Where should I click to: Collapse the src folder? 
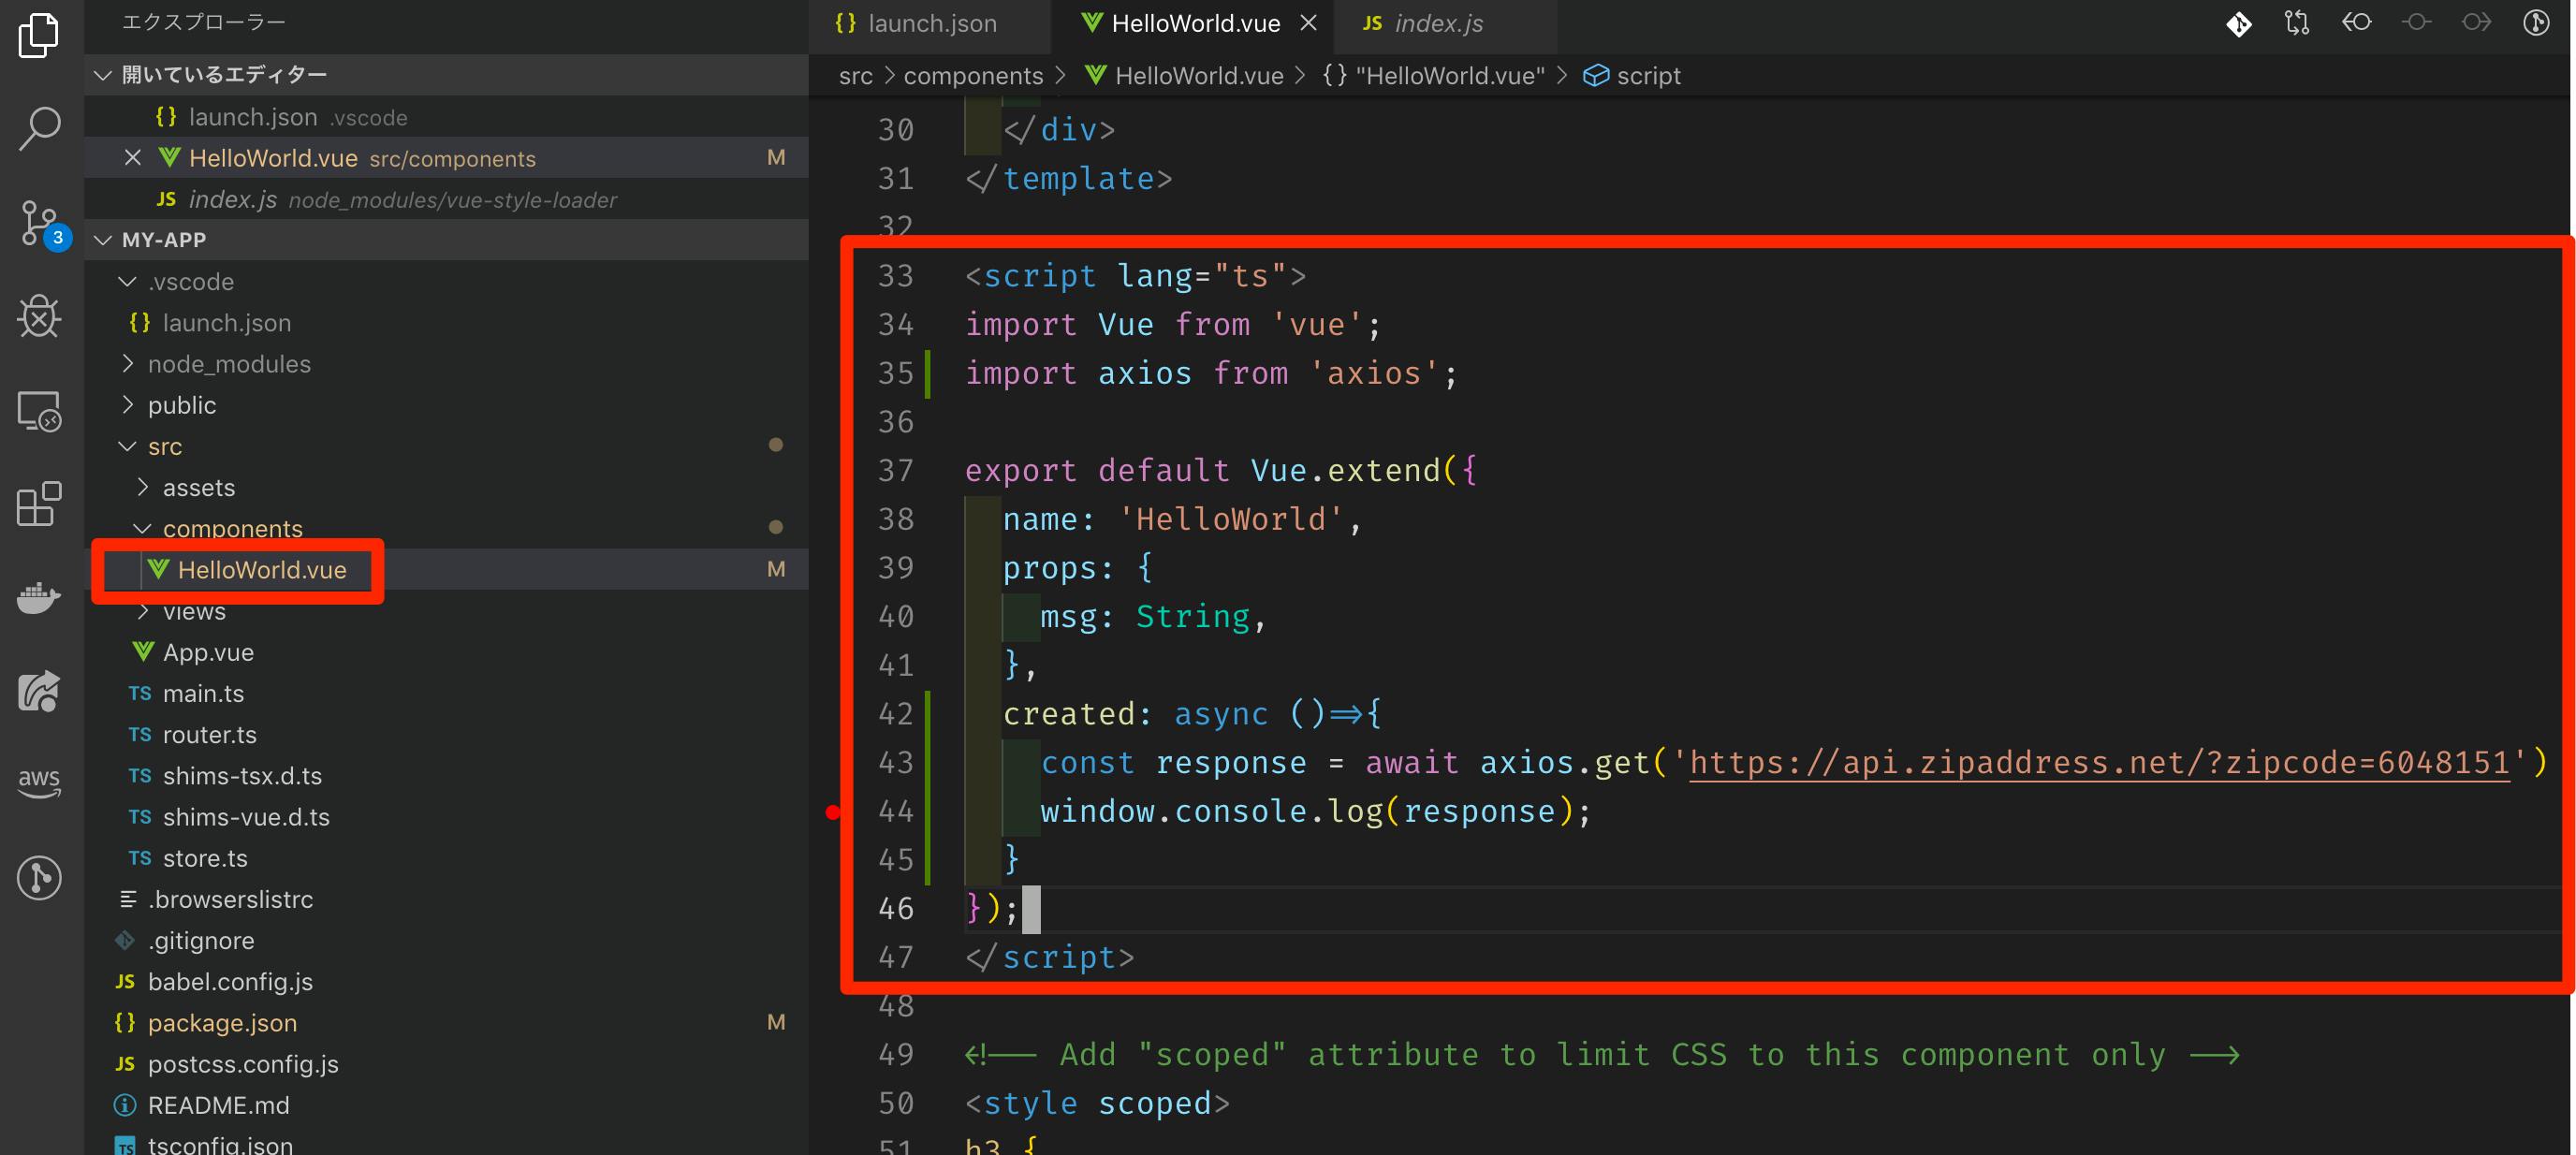pos(126,446)
